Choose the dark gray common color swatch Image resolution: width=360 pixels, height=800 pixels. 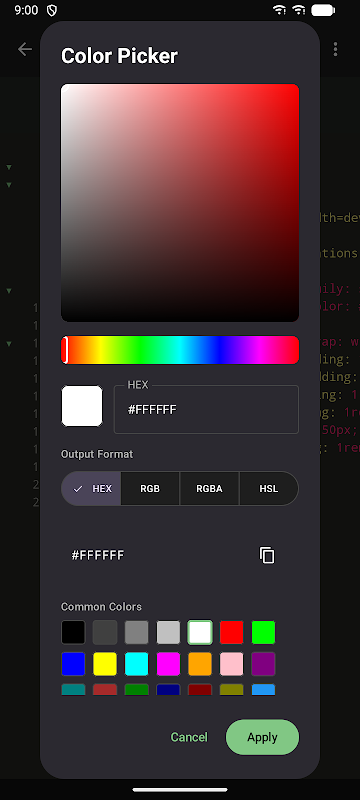(x=105, y=632)
